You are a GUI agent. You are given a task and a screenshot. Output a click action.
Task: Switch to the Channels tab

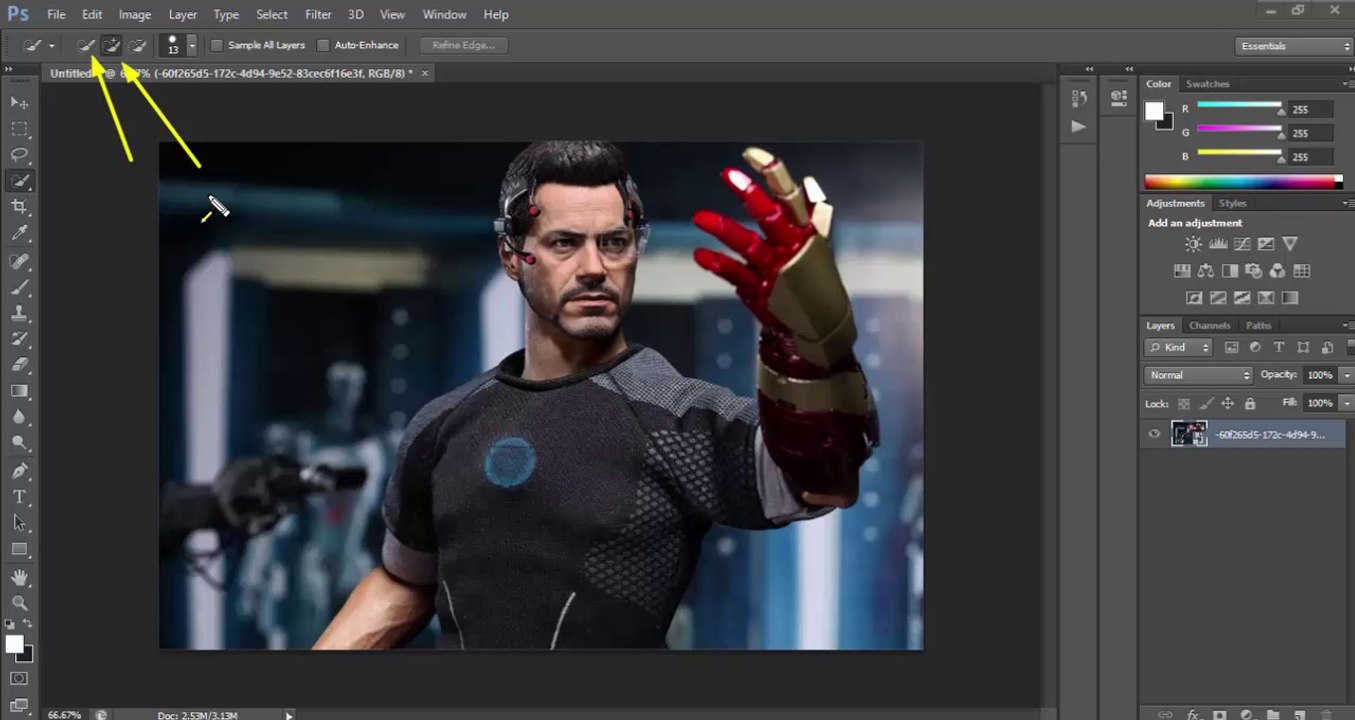tap(1209, 325)
